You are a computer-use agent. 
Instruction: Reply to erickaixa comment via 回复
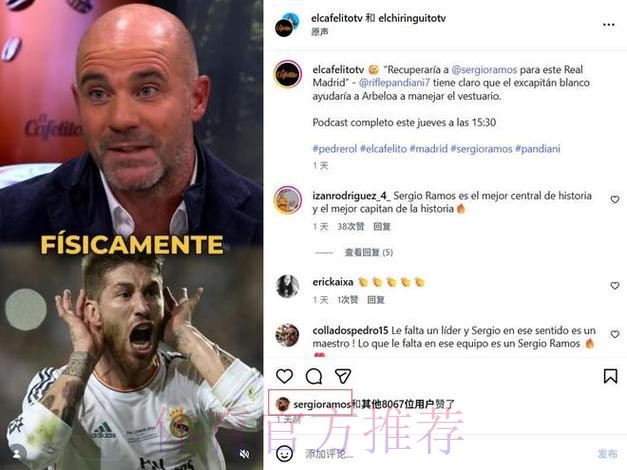click(x=375, y=300)
